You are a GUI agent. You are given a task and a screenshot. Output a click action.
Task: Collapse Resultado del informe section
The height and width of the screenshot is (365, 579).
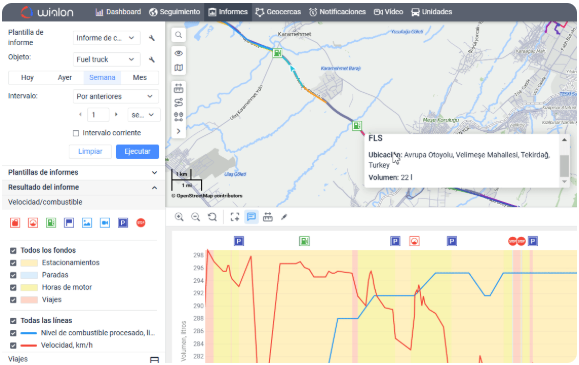pos(83,187)
